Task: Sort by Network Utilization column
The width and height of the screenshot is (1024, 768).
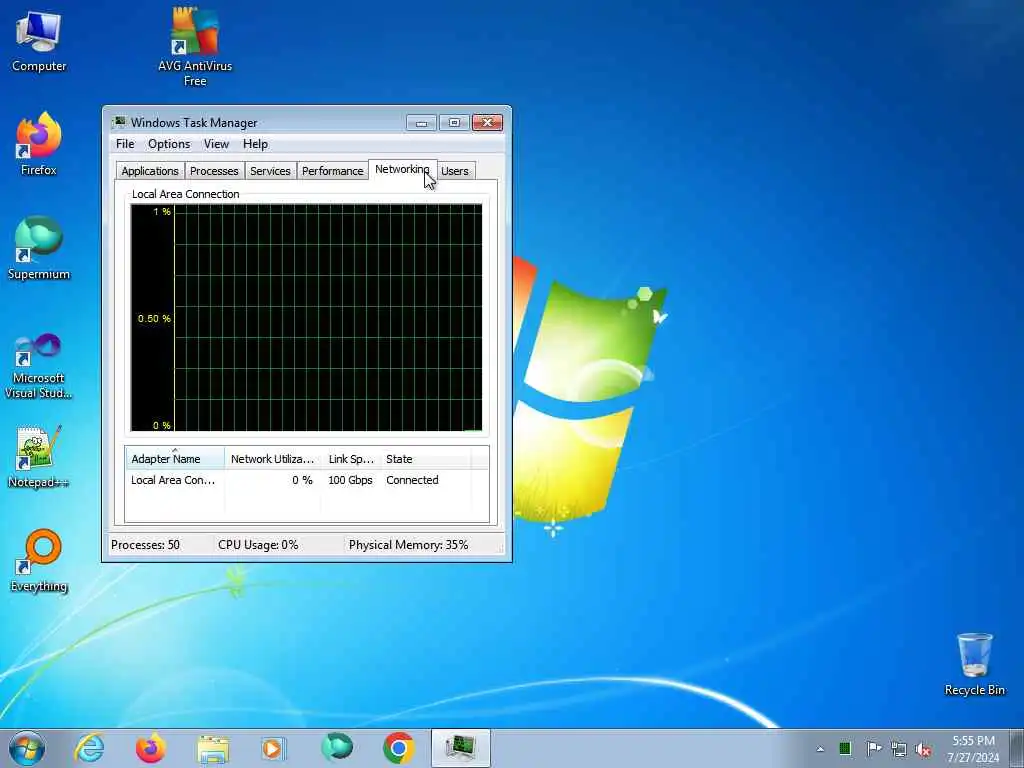Action: tap(272, 458)
